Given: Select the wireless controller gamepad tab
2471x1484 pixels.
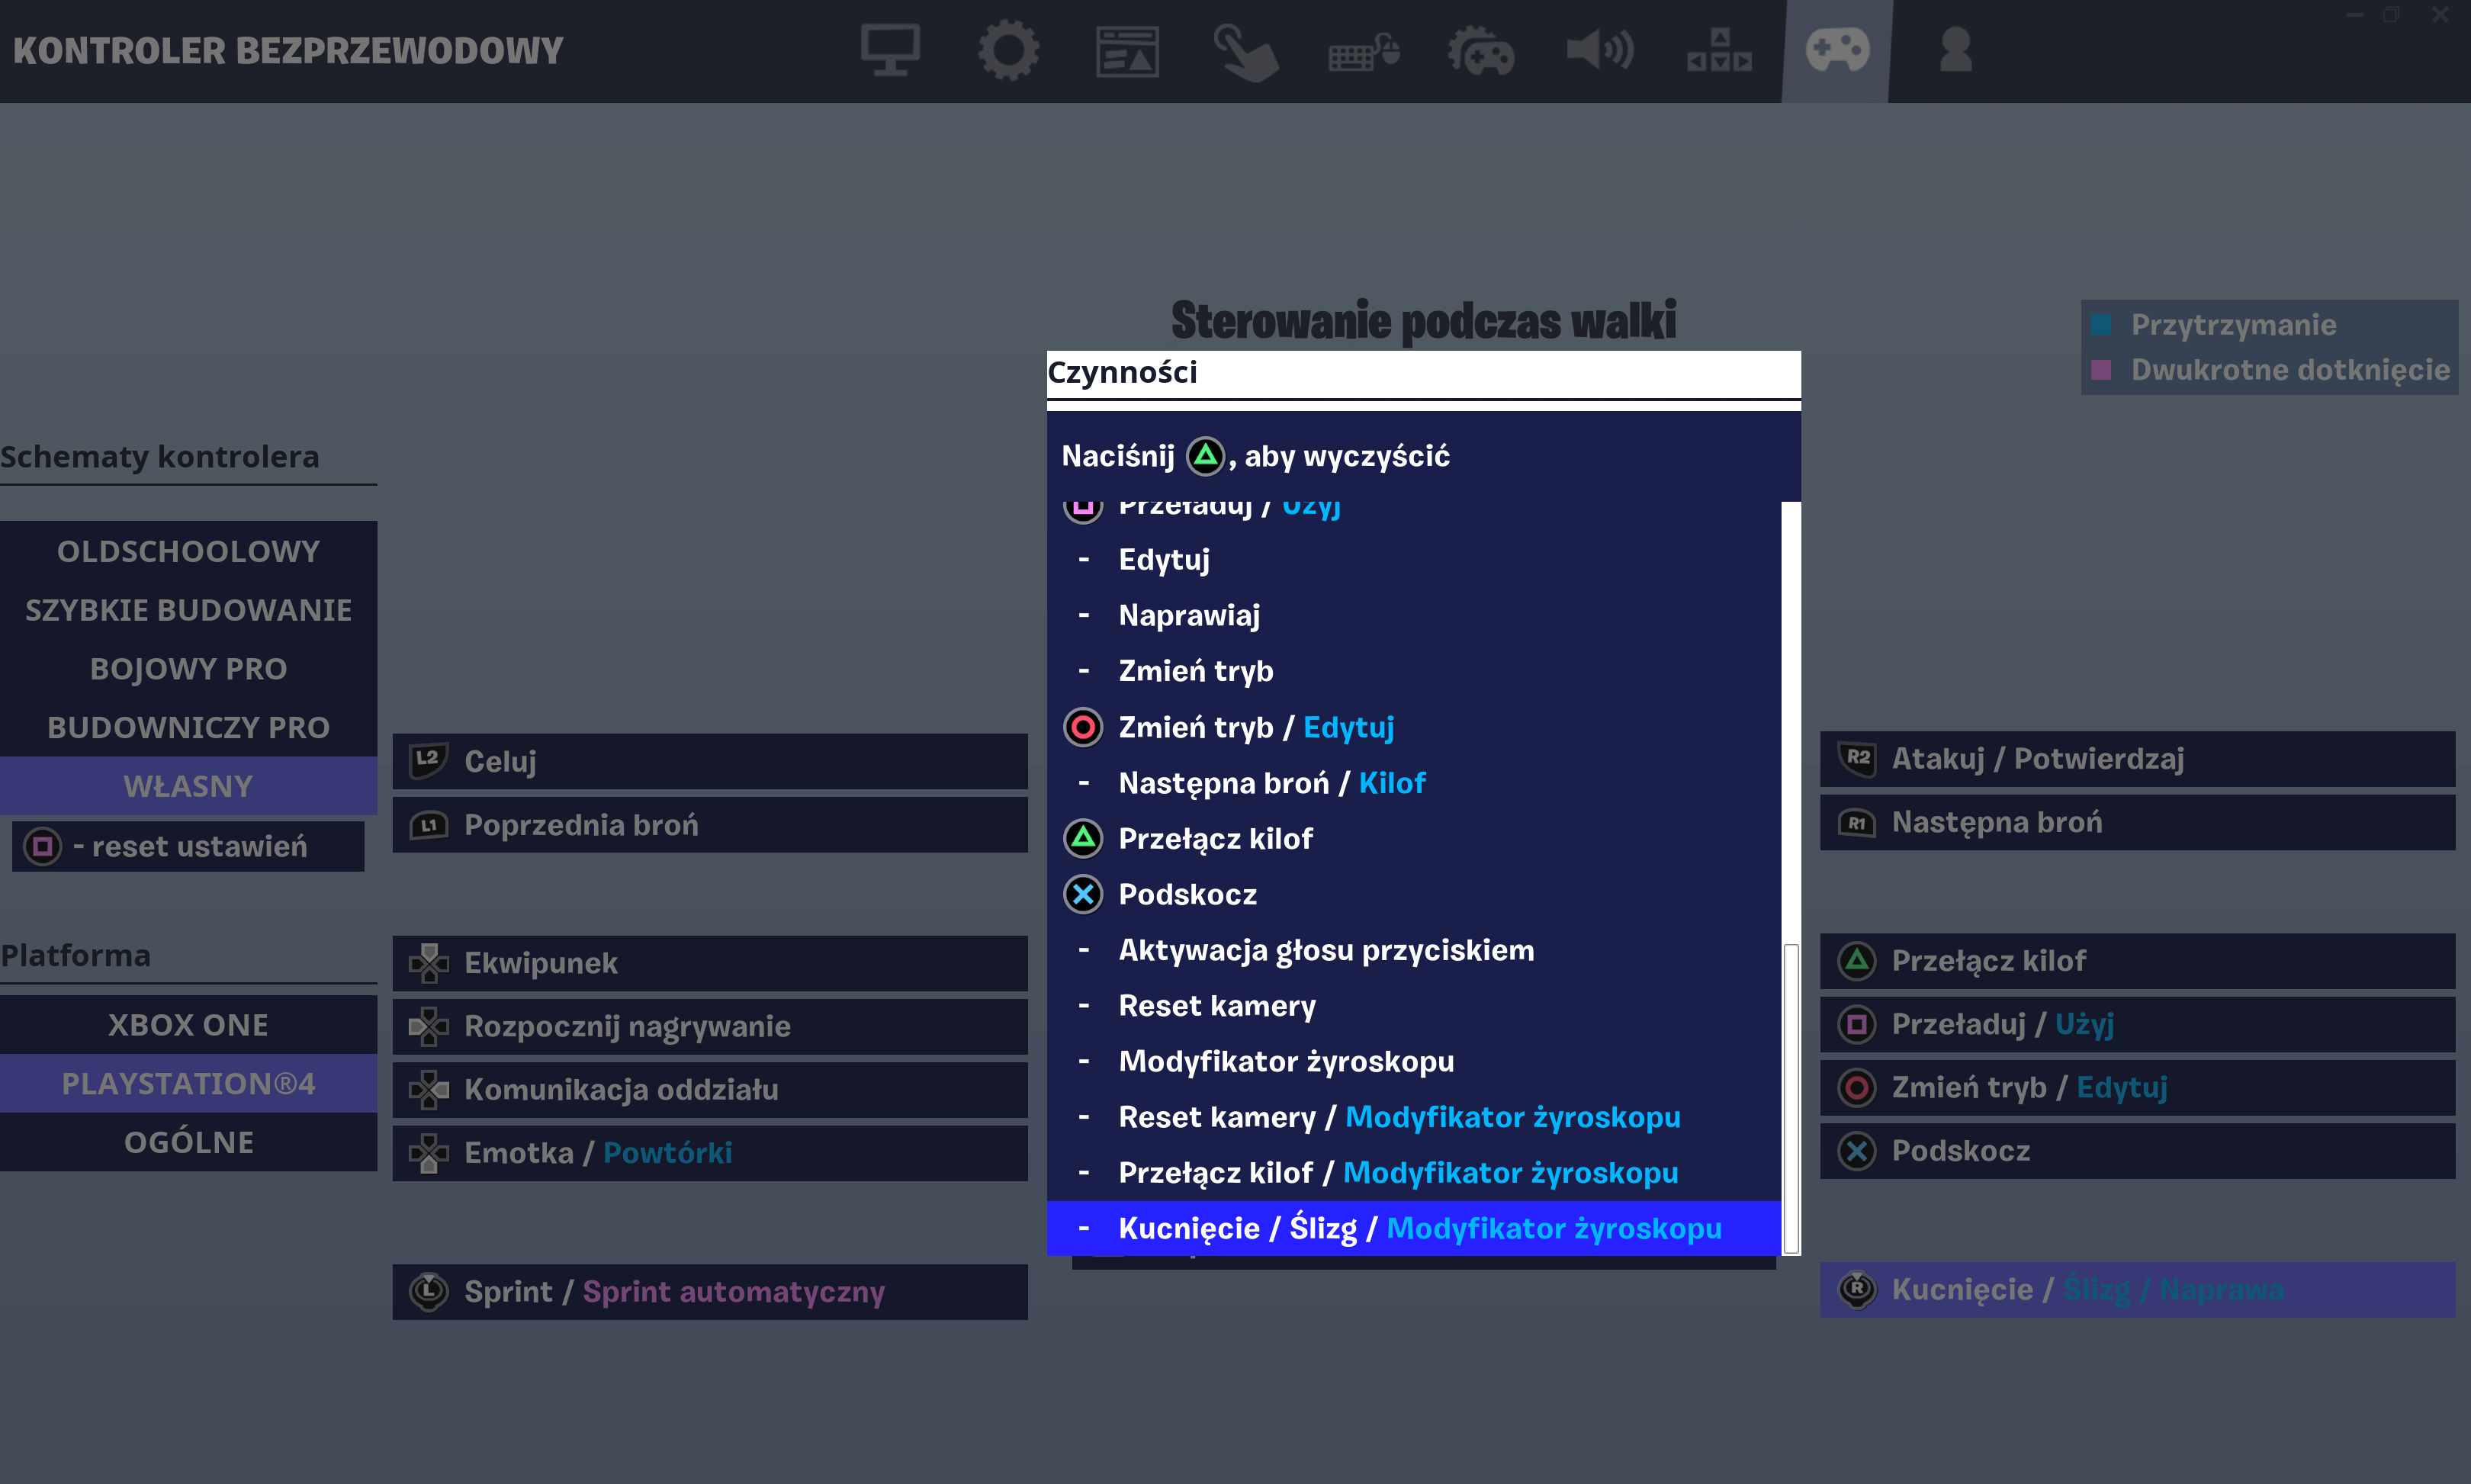Looking at the screenshot, I should [1837, 50].
